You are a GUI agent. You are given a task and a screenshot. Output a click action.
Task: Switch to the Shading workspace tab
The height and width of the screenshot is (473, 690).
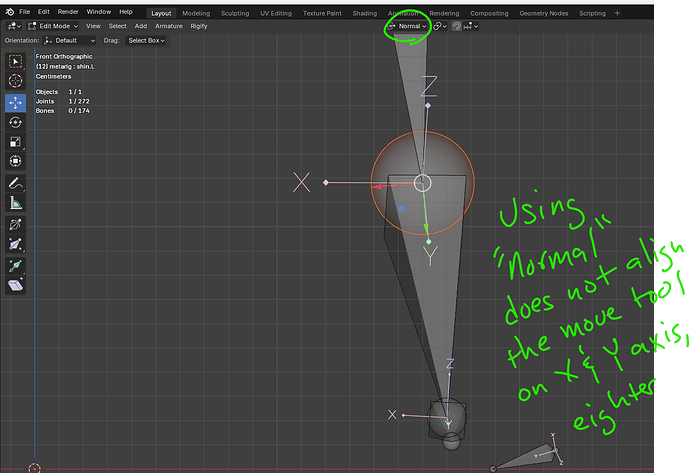364,13
